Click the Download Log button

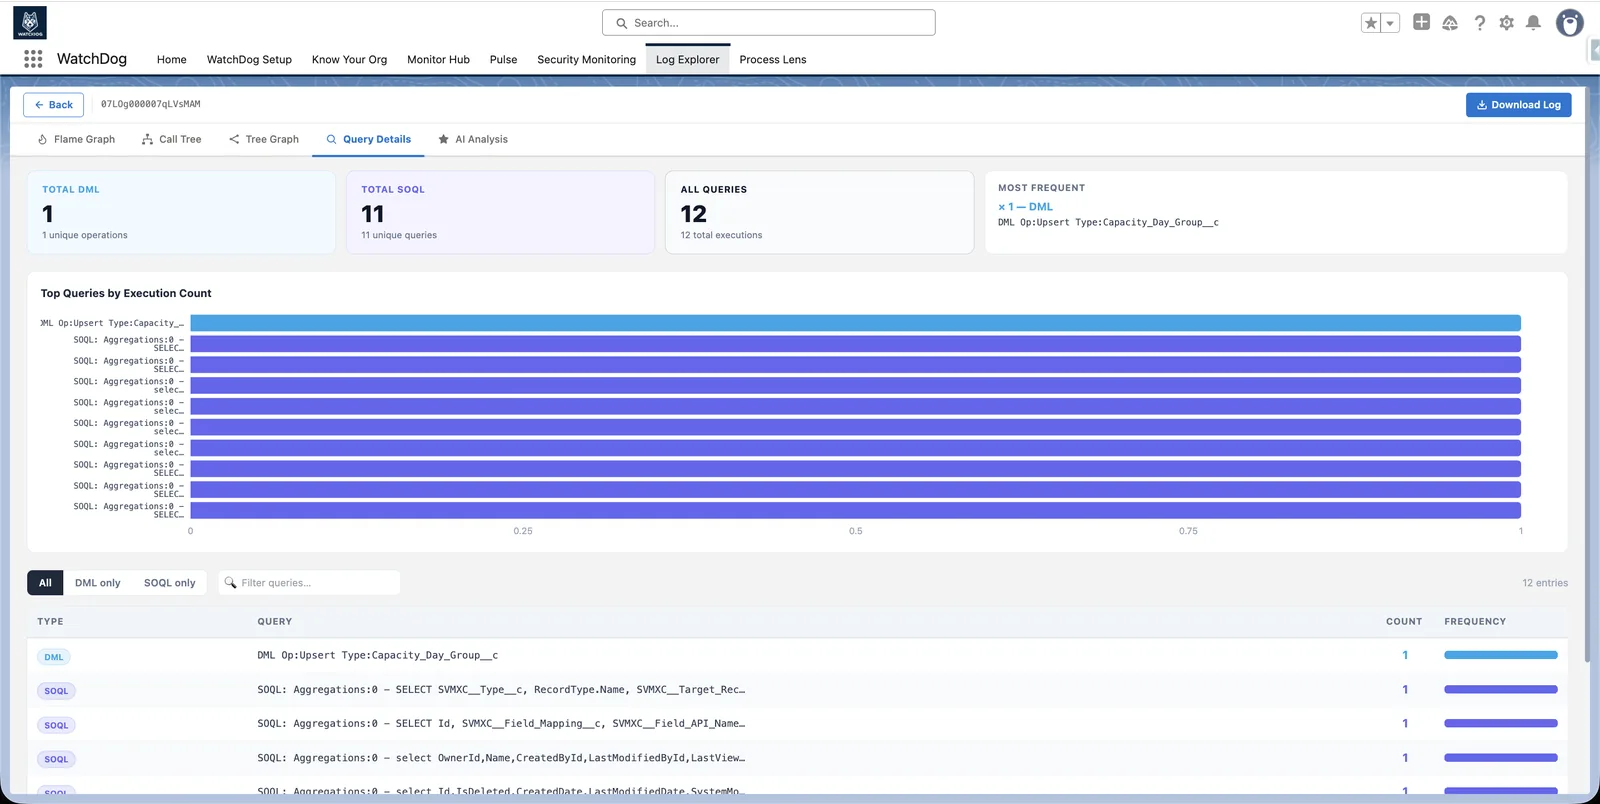click(x=1518, y=105)
